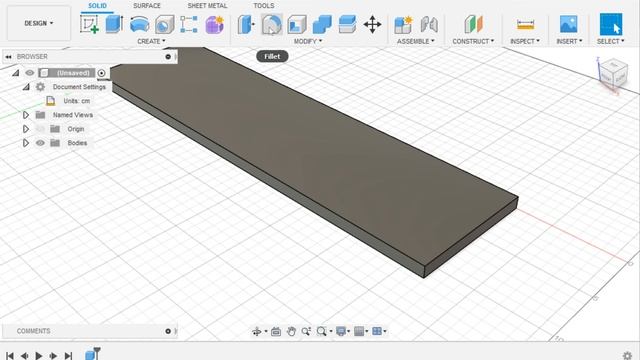Click the Pan hand icon
Viewport: 640px width, 360px height.
[291, 331]
